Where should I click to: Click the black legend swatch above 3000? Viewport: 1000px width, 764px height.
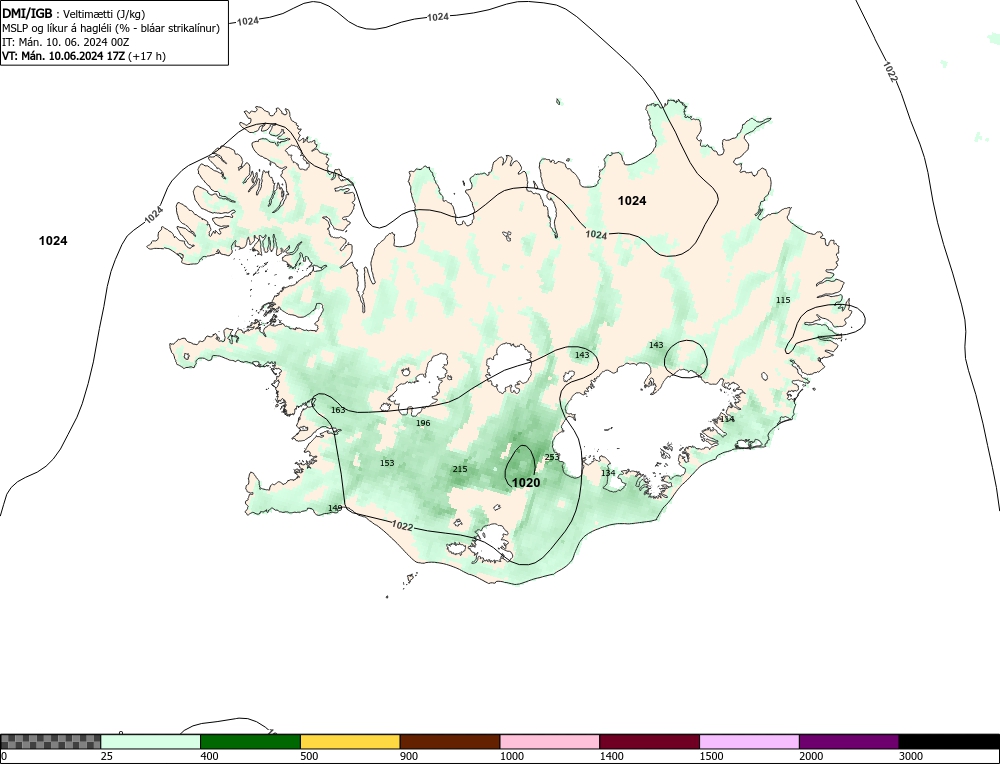coord(949,741)
